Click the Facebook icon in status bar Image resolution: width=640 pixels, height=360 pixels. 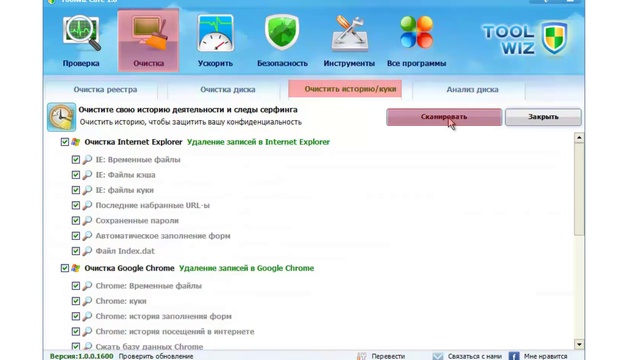(x=514, y=356)
